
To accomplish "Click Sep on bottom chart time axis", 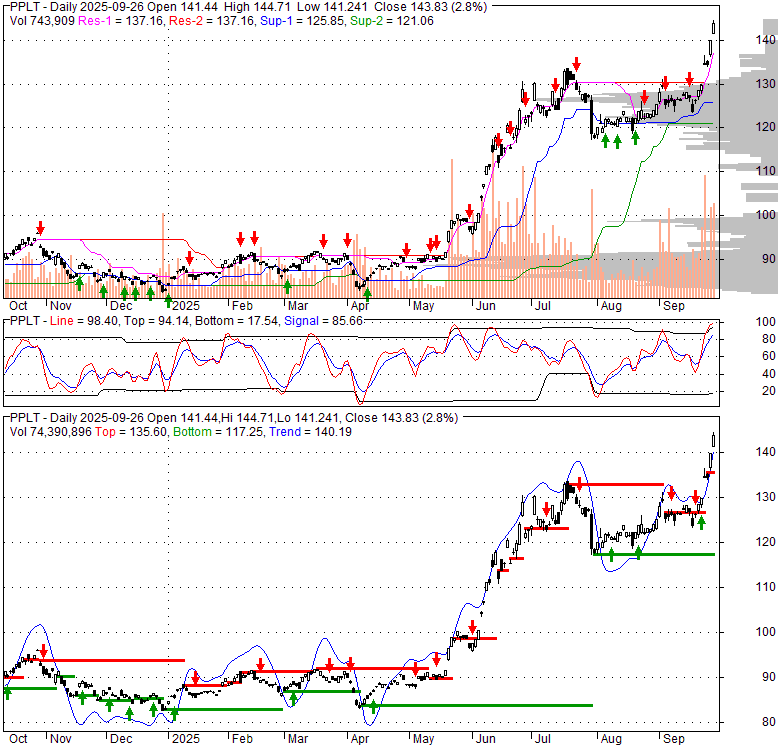I will pos(674,739).
